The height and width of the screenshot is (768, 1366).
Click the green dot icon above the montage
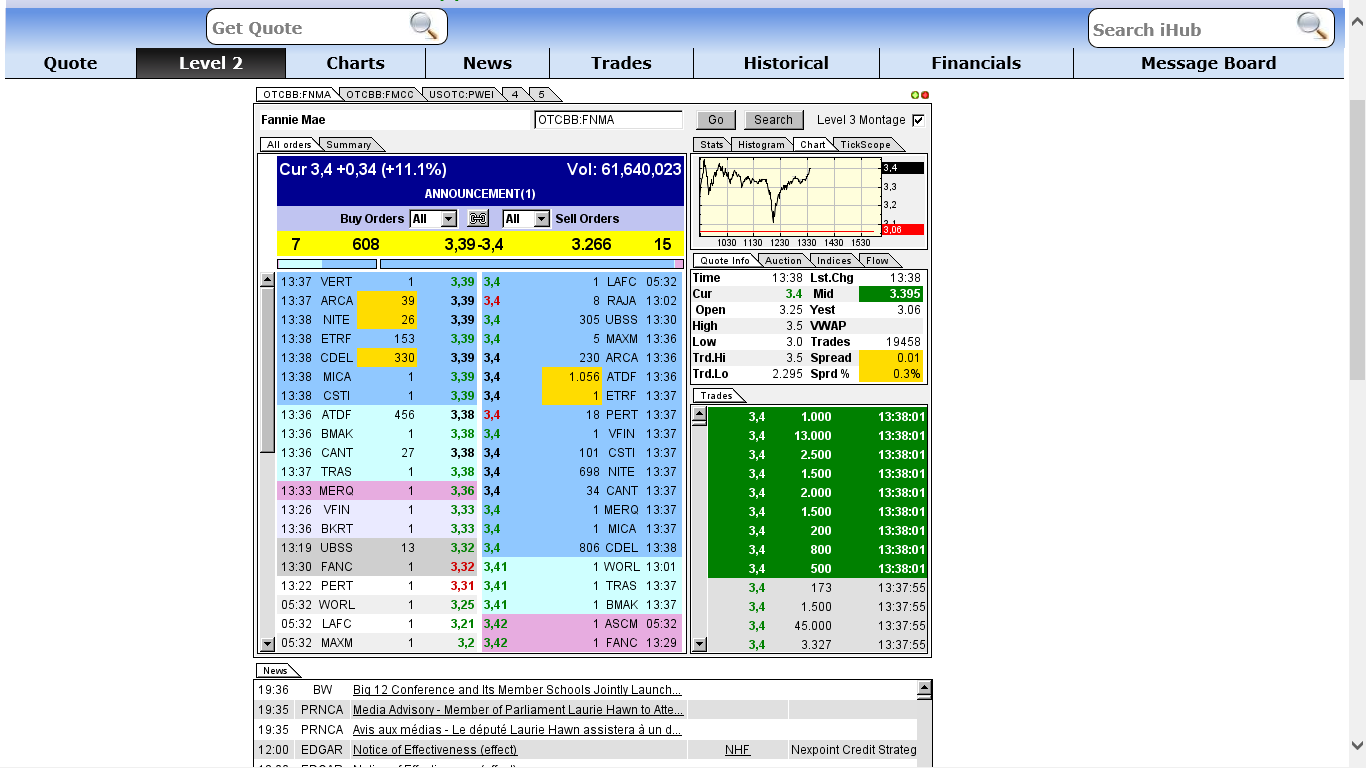click(x=915, y=95)
